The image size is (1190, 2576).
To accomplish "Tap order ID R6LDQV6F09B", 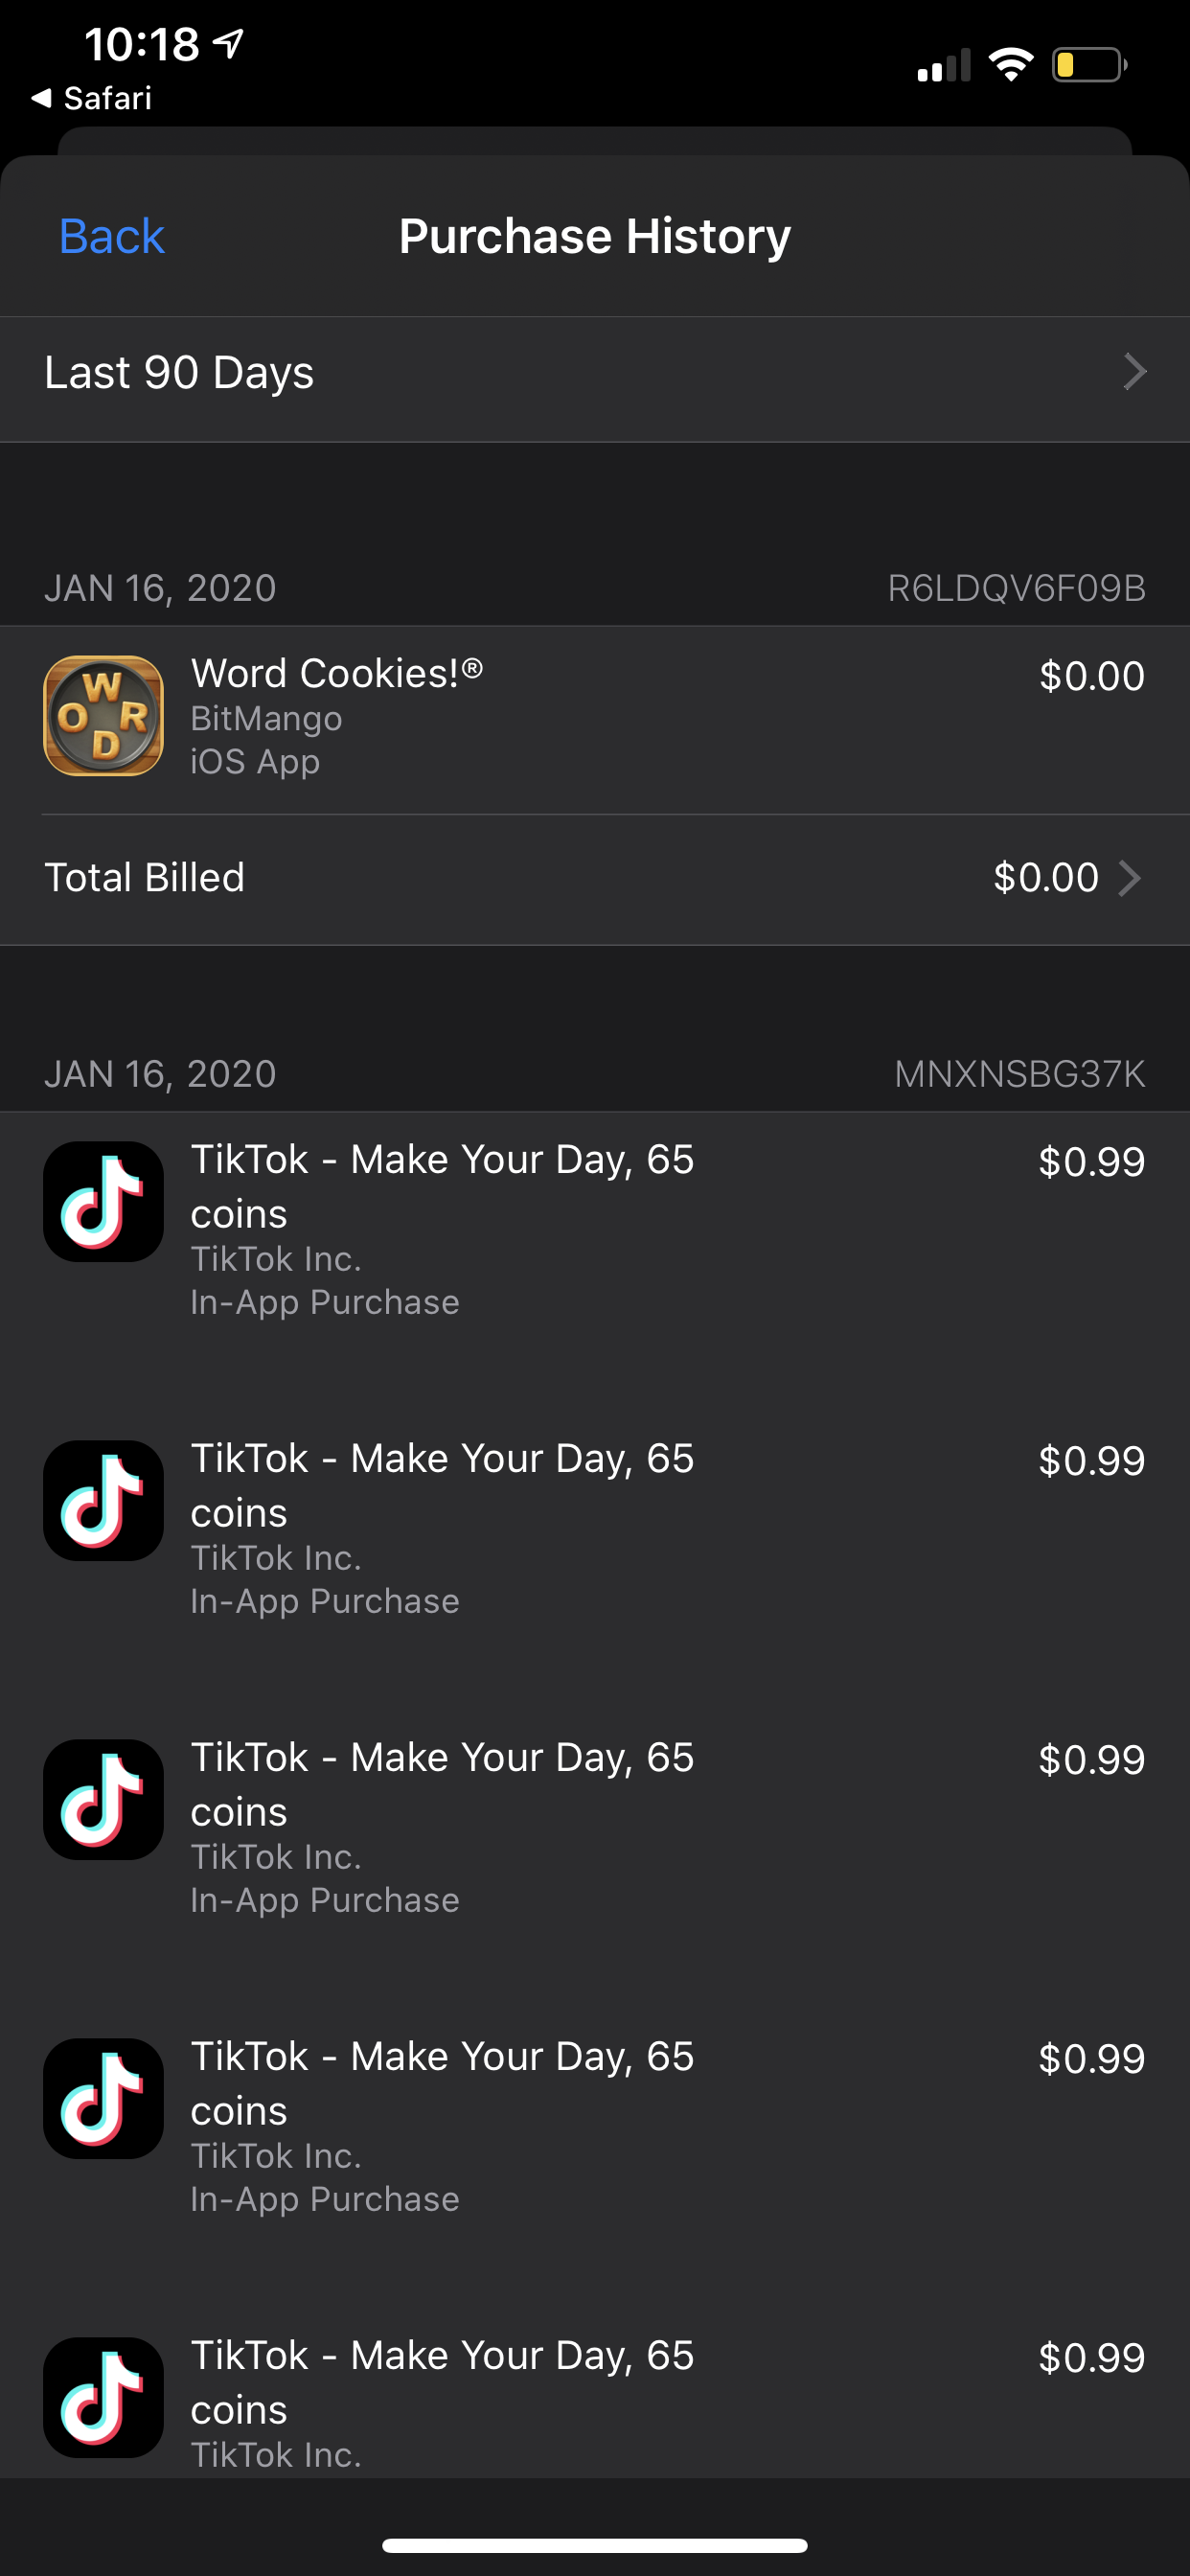I will coord(1016,588).
